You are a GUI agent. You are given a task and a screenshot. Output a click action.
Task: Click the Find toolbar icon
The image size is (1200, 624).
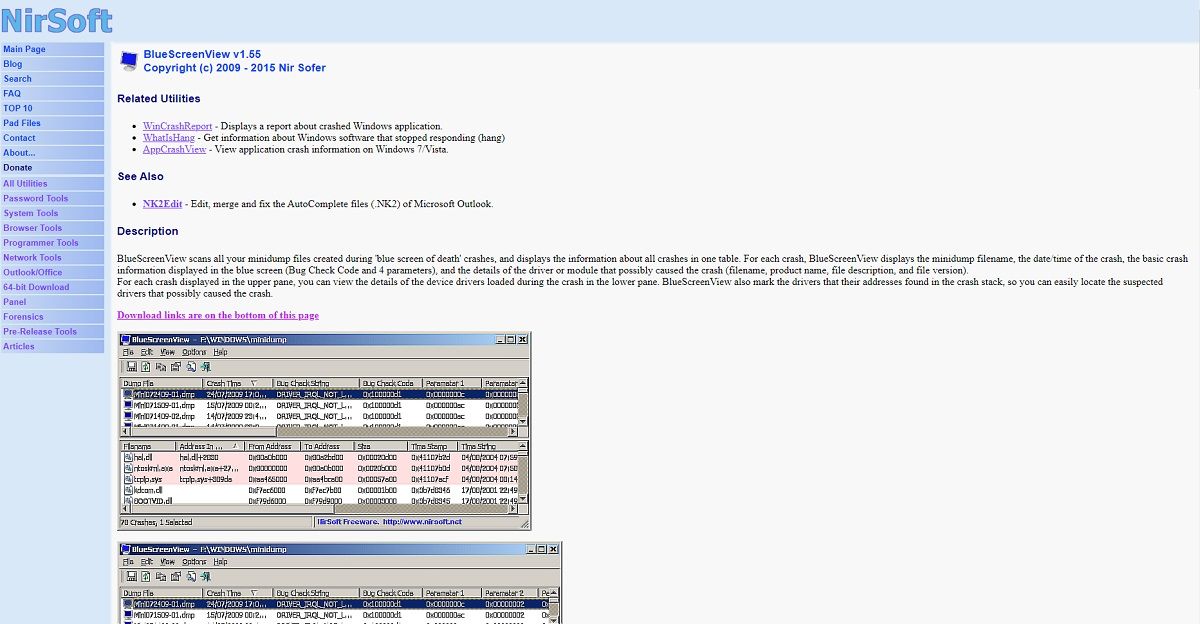pyautogui.click(x=190, y=366)
